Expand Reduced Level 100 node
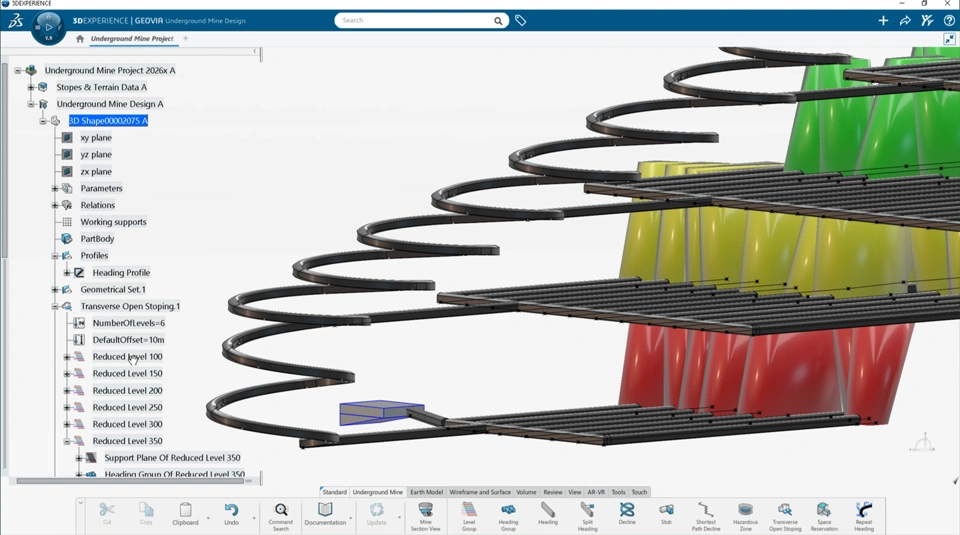Image resolution: width=960 pixels, height=535 pixels. (x=67, y=357)
